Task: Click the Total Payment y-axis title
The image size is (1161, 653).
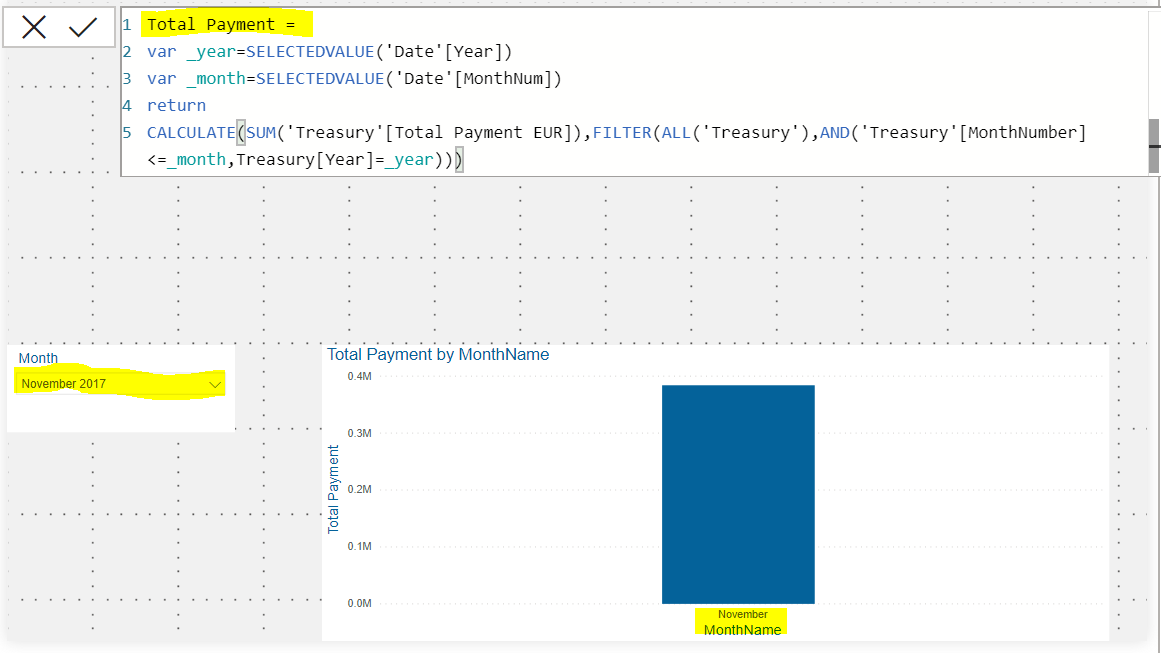Action: tap(333, 489)
